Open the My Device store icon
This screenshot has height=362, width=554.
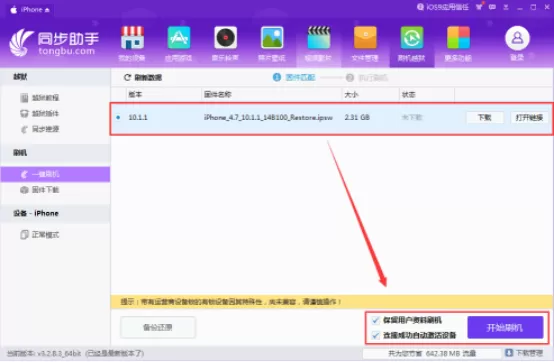click(132, 38)
